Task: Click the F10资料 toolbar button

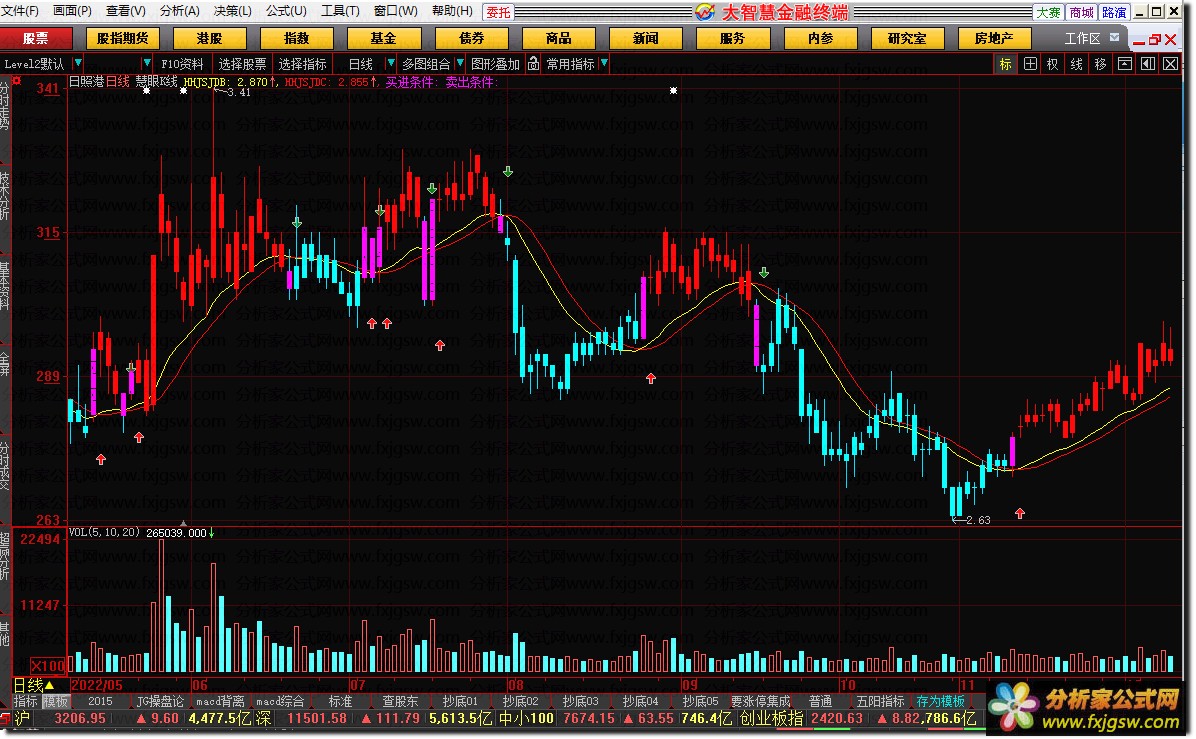Action: tap(182, 64)
